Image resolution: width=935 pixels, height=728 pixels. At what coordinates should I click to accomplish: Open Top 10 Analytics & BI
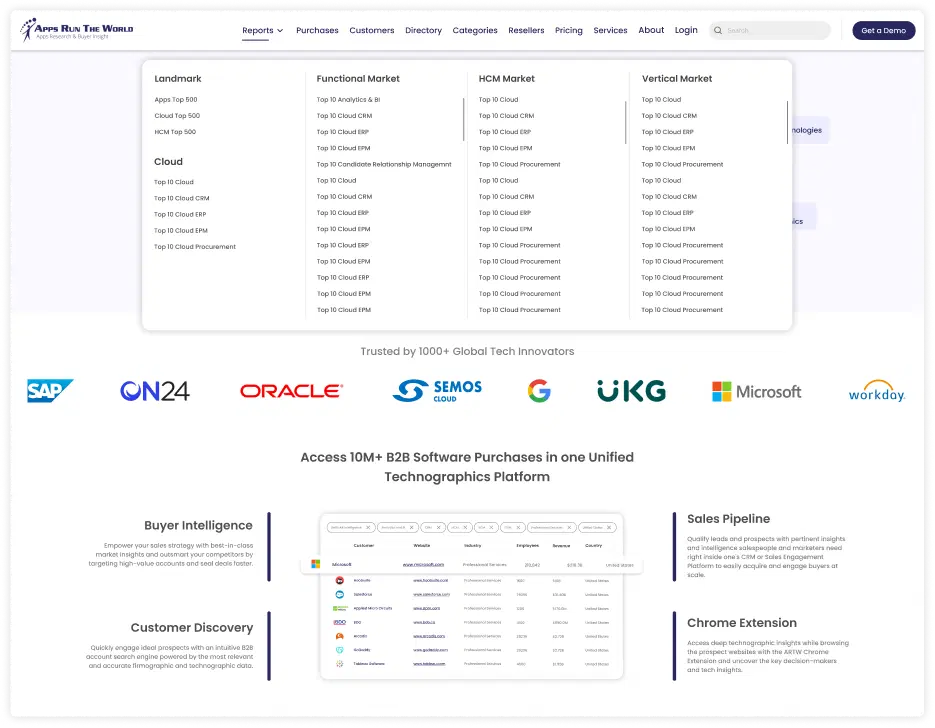coord(348,100)
